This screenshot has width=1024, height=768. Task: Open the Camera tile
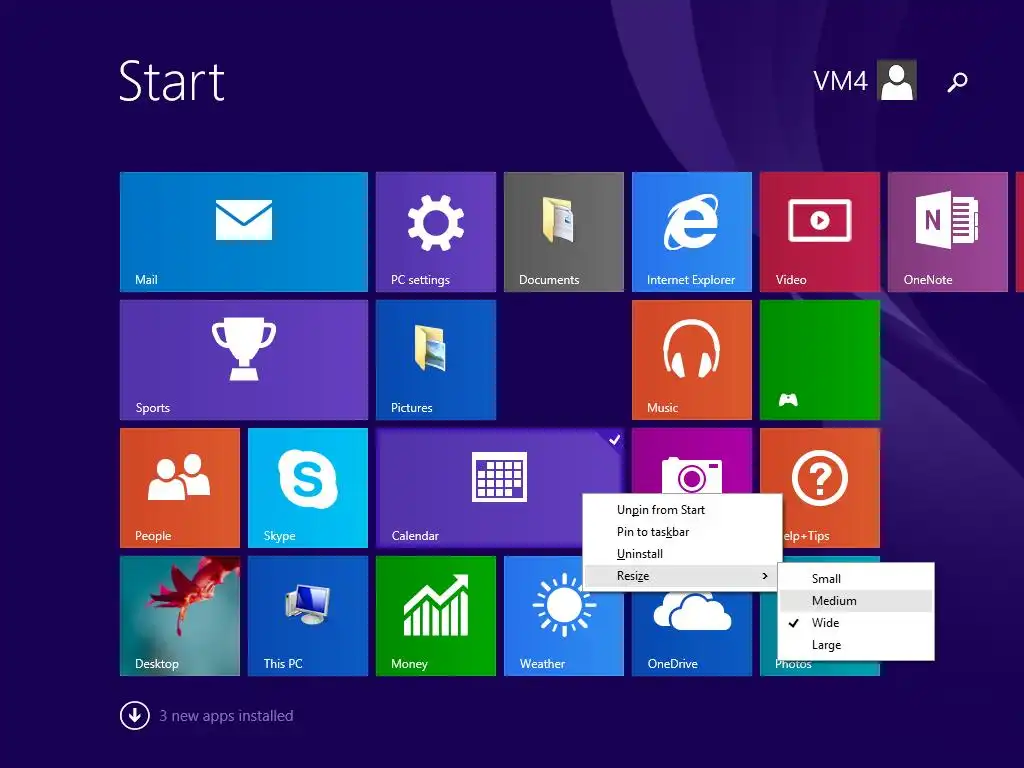coord(692,461)
